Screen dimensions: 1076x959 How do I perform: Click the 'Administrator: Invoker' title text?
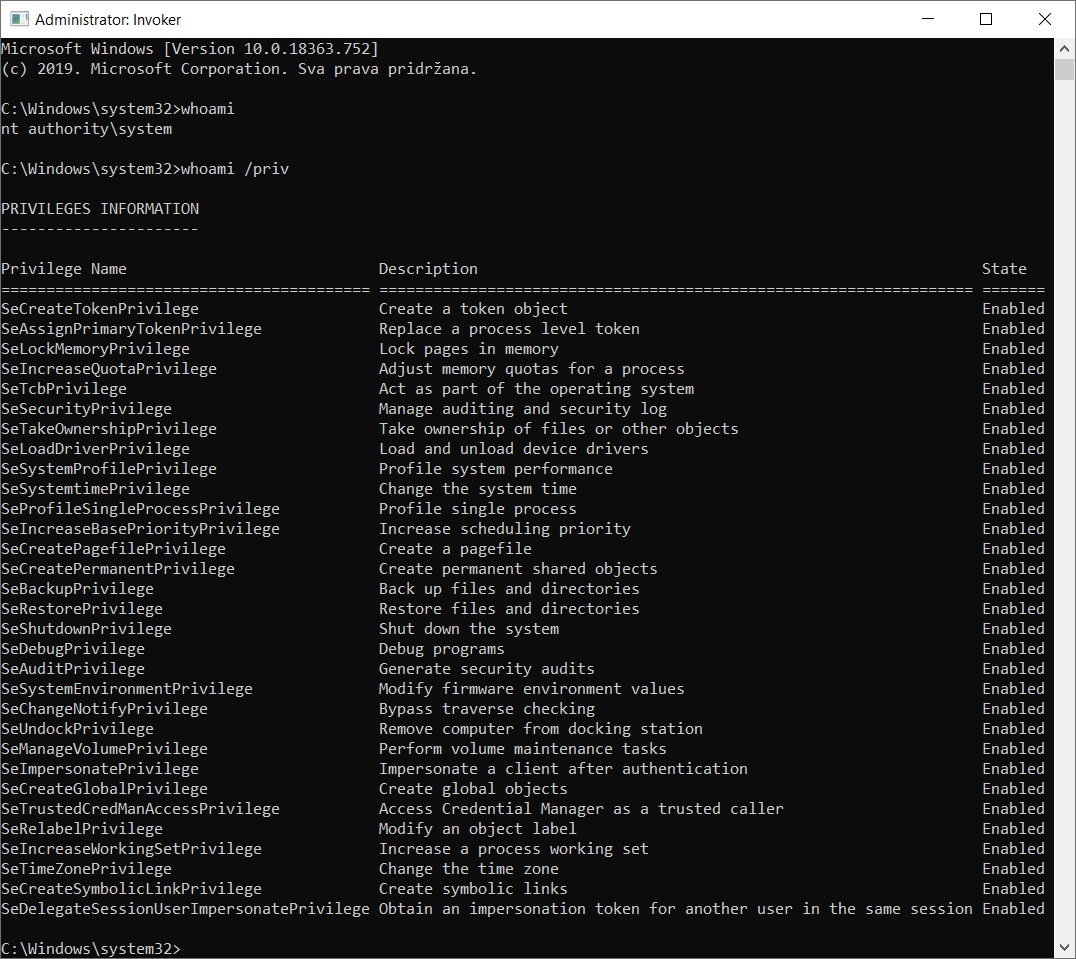coord(108,19)
